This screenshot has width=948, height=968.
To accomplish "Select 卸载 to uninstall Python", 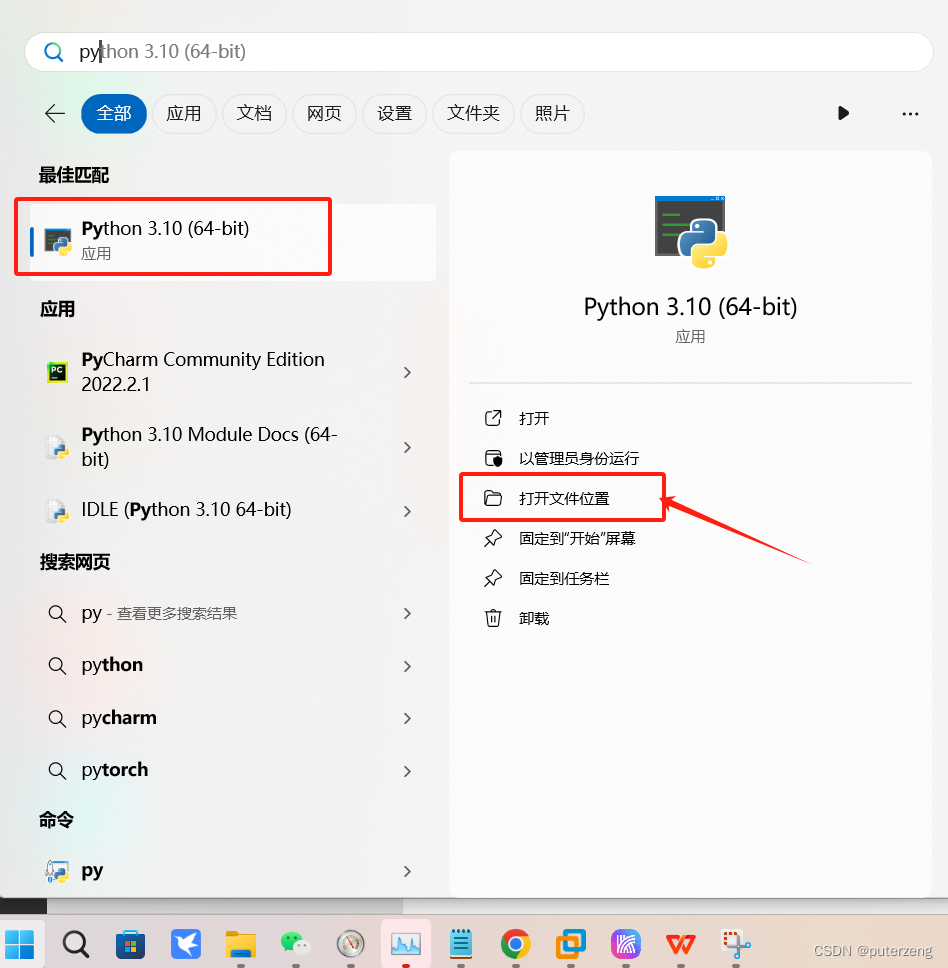I will (x=531, y=618).
